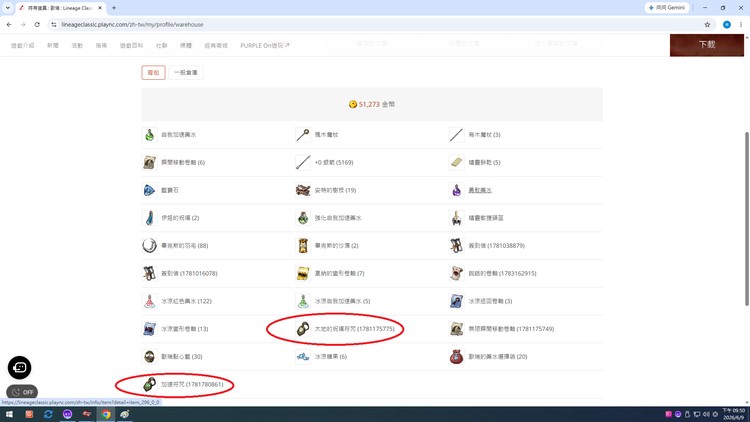This screenshot has width=750, height=422.
Task: Bookmark this page with the star icon
Action: click(x=707, y=24)
